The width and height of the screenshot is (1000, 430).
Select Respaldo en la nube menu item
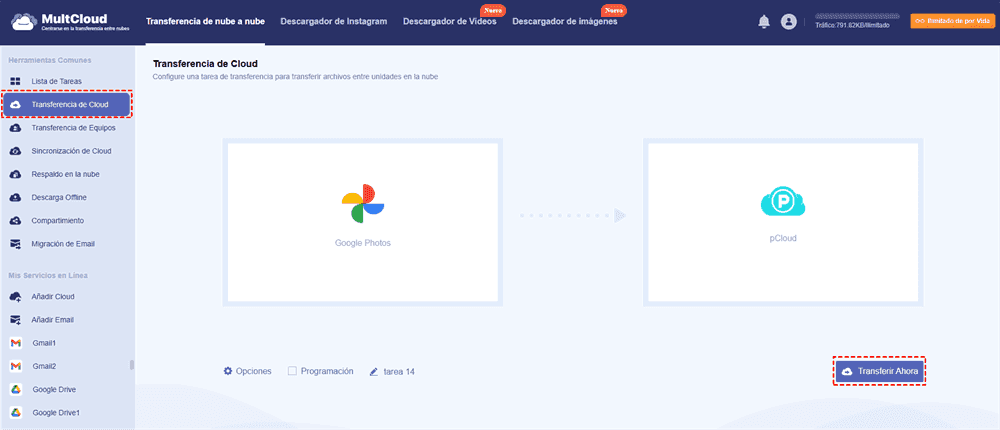pyautogui.click(x=67, y=174)
